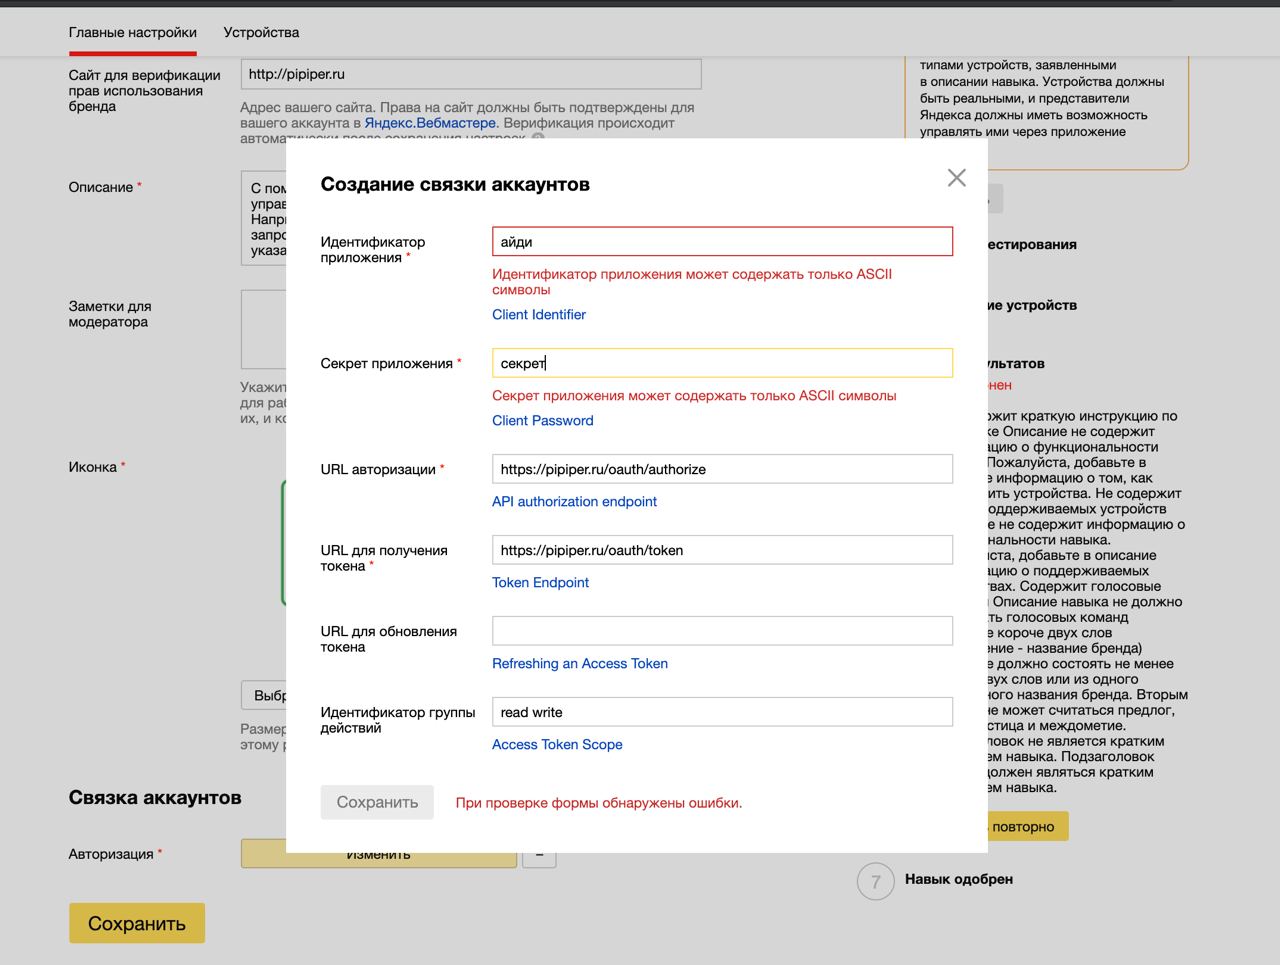This screenshot has width=1280, height=965.
Task: Click the ASCII error under application identifier
Action: (692, 282)
